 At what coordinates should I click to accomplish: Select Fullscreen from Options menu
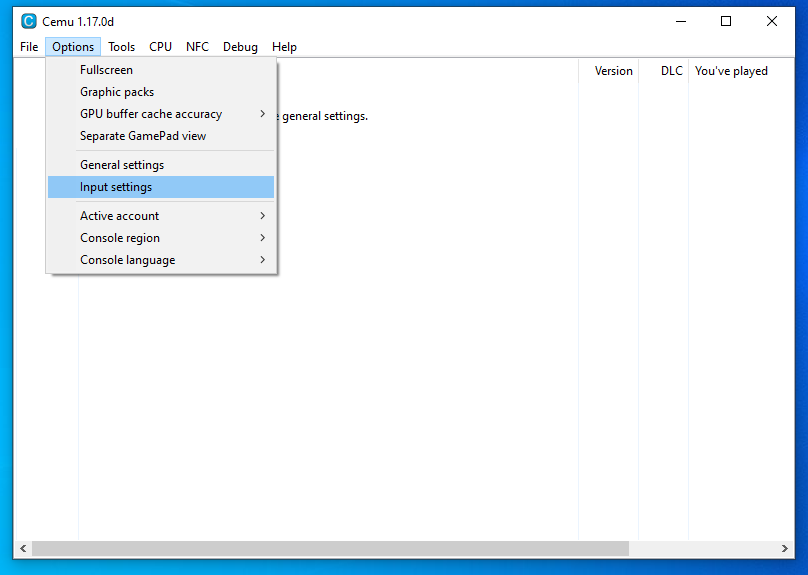pyautogui.click(x=161, y=70)
